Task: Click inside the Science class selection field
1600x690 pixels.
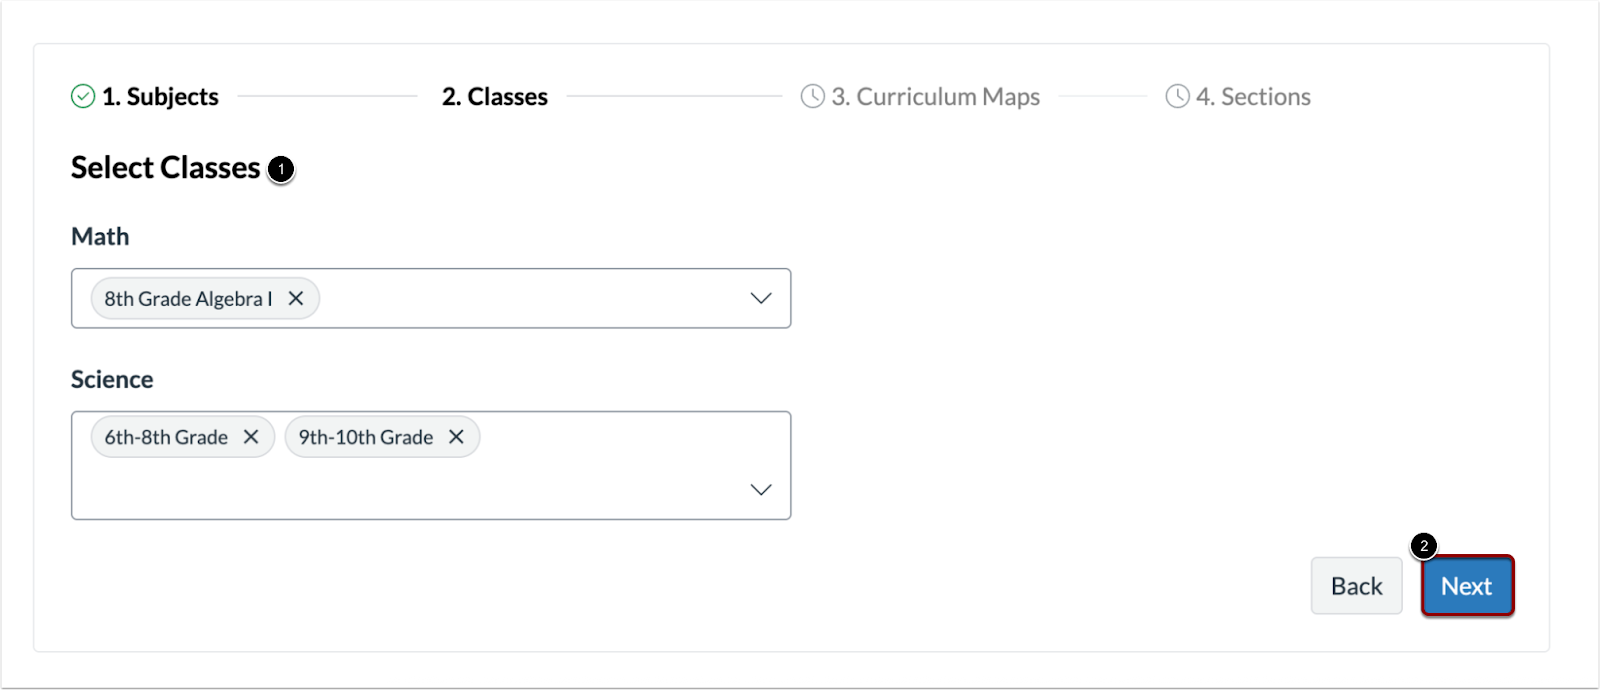Action: 600,465
